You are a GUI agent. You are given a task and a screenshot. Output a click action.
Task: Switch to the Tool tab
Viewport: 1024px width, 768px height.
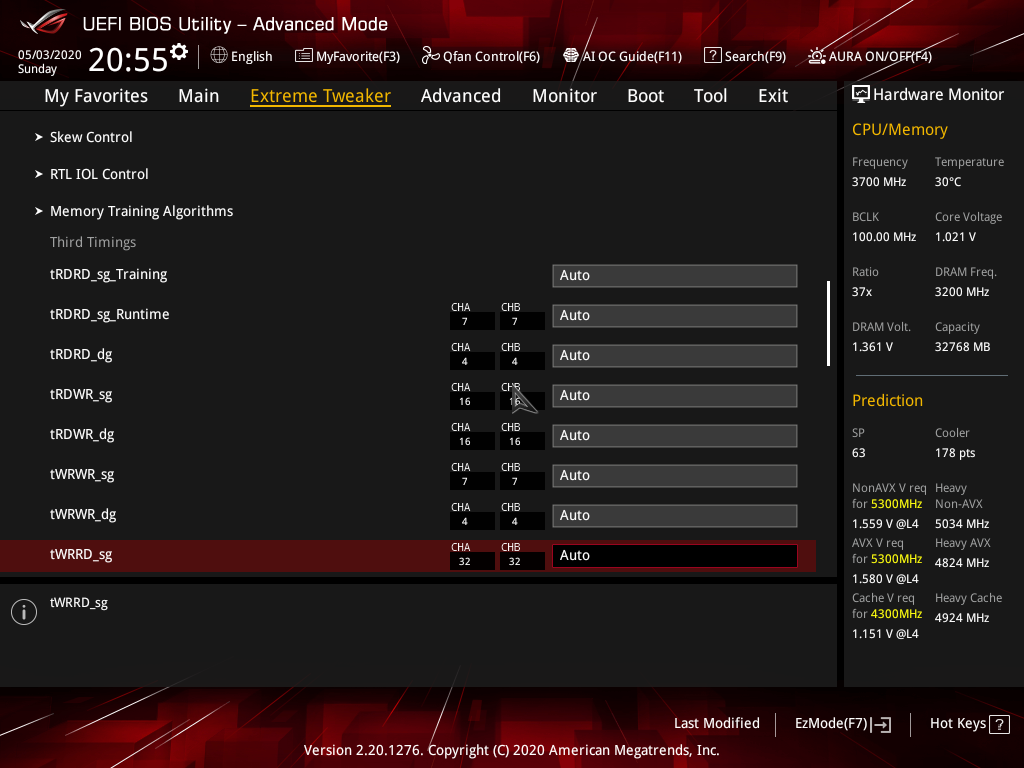tap(711, 96)
